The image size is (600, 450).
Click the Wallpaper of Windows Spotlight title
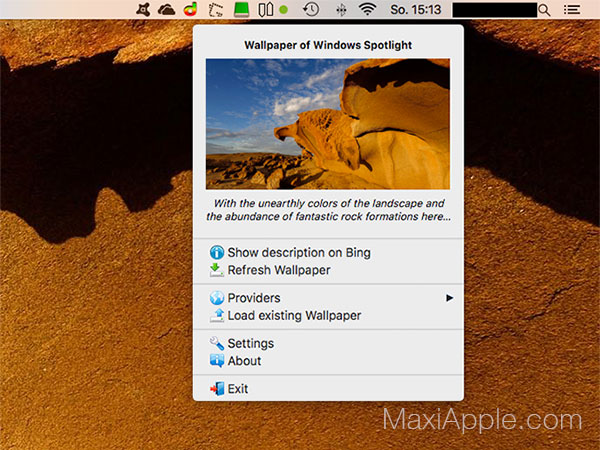[x=328, y=45]
